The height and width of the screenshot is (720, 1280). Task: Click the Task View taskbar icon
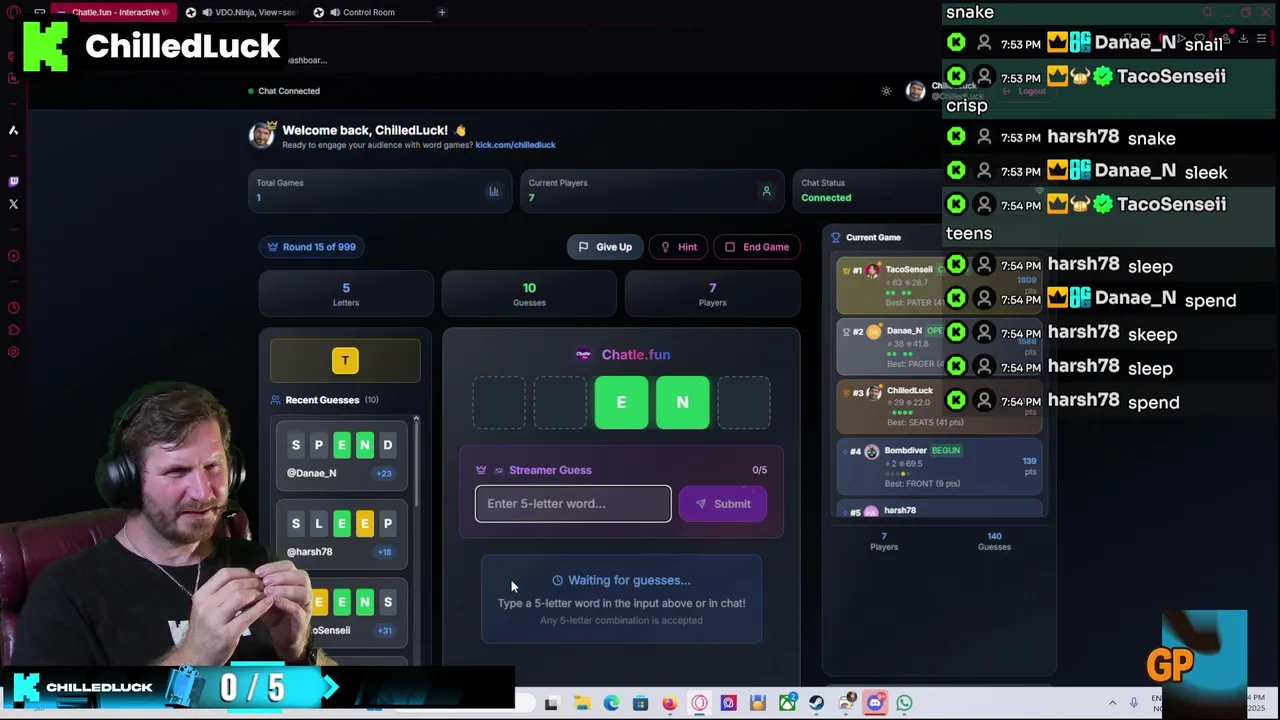click(x=551, y=703)
